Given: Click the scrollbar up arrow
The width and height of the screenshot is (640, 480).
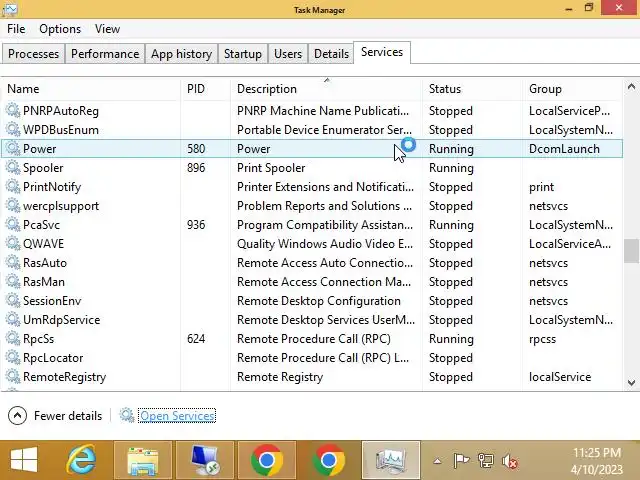Looking at the screenshot, I should [631, 87].
